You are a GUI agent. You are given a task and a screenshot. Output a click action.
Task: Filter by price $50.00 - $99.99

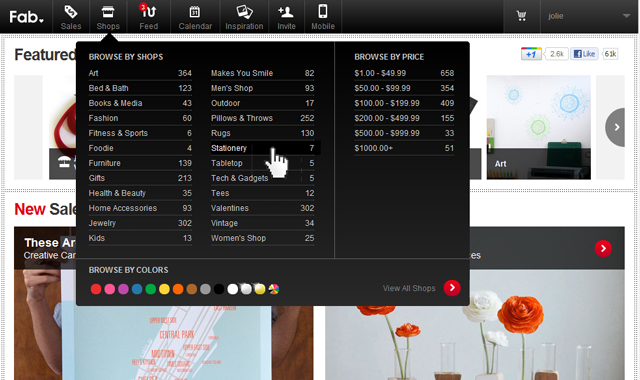tap(404, 88)
